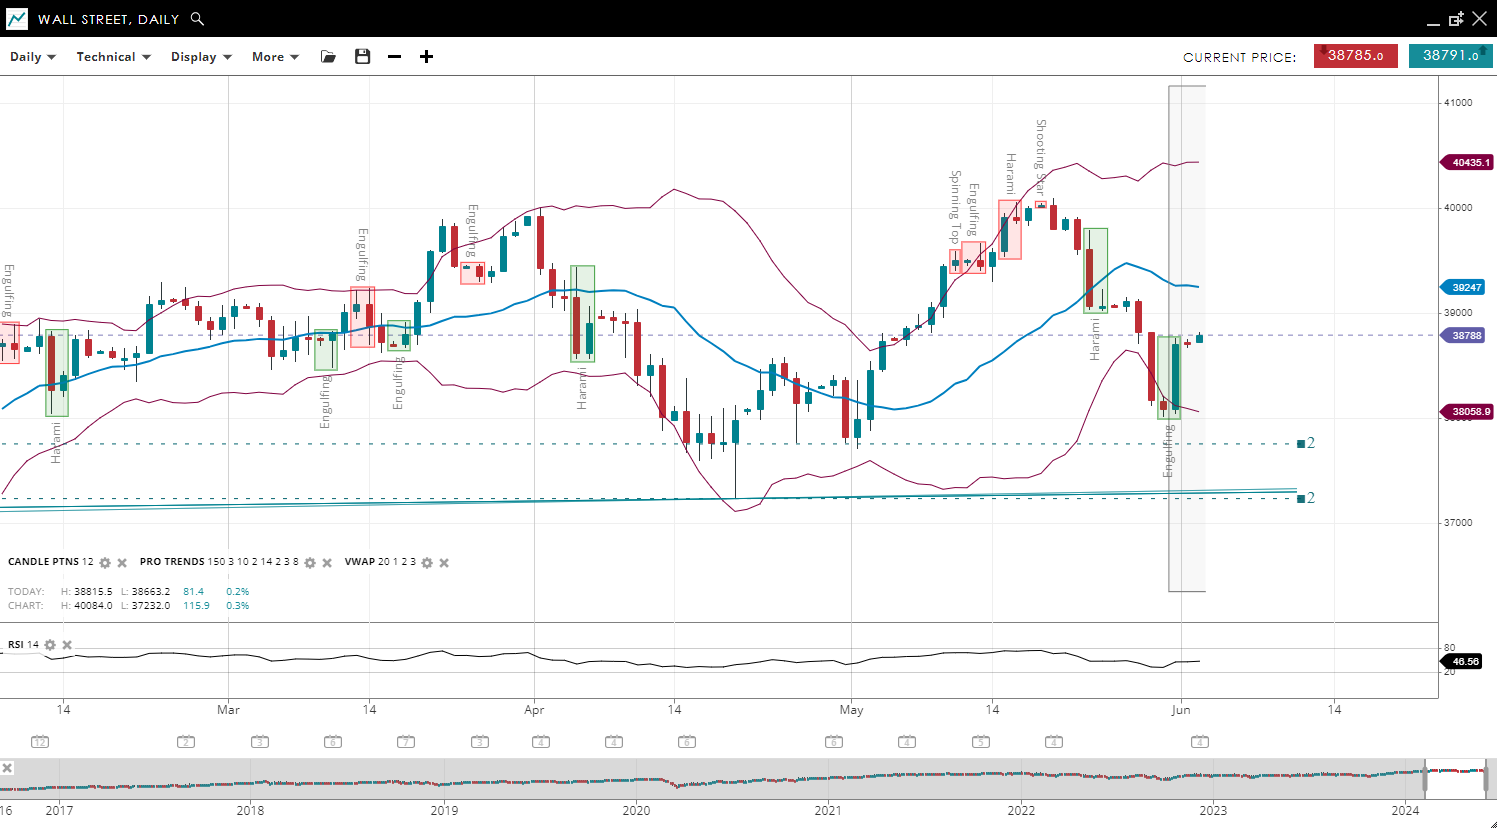1497x829 pixels.
Task: Open the More menu
Action: [x=275, y=57]
